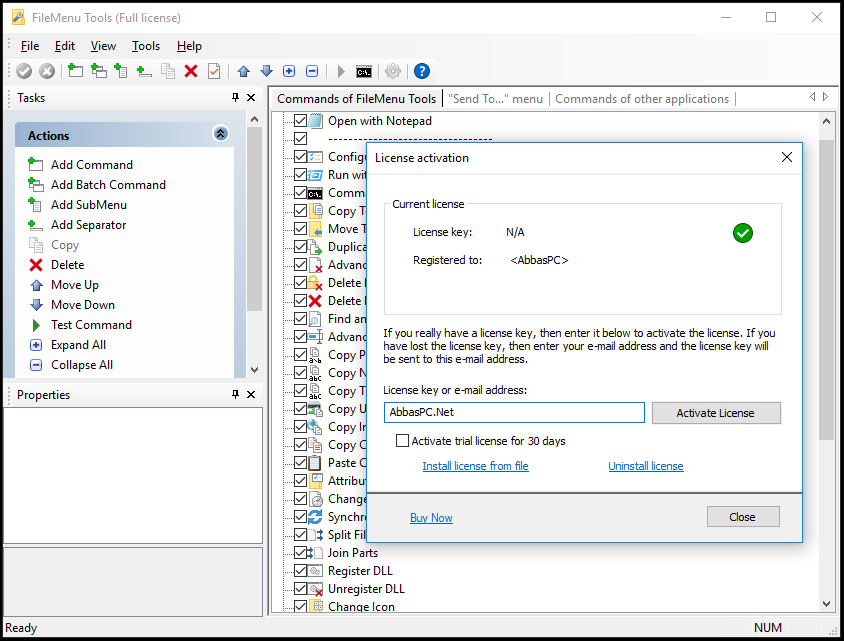Choose Add SubMenu action

coord(89,205)
